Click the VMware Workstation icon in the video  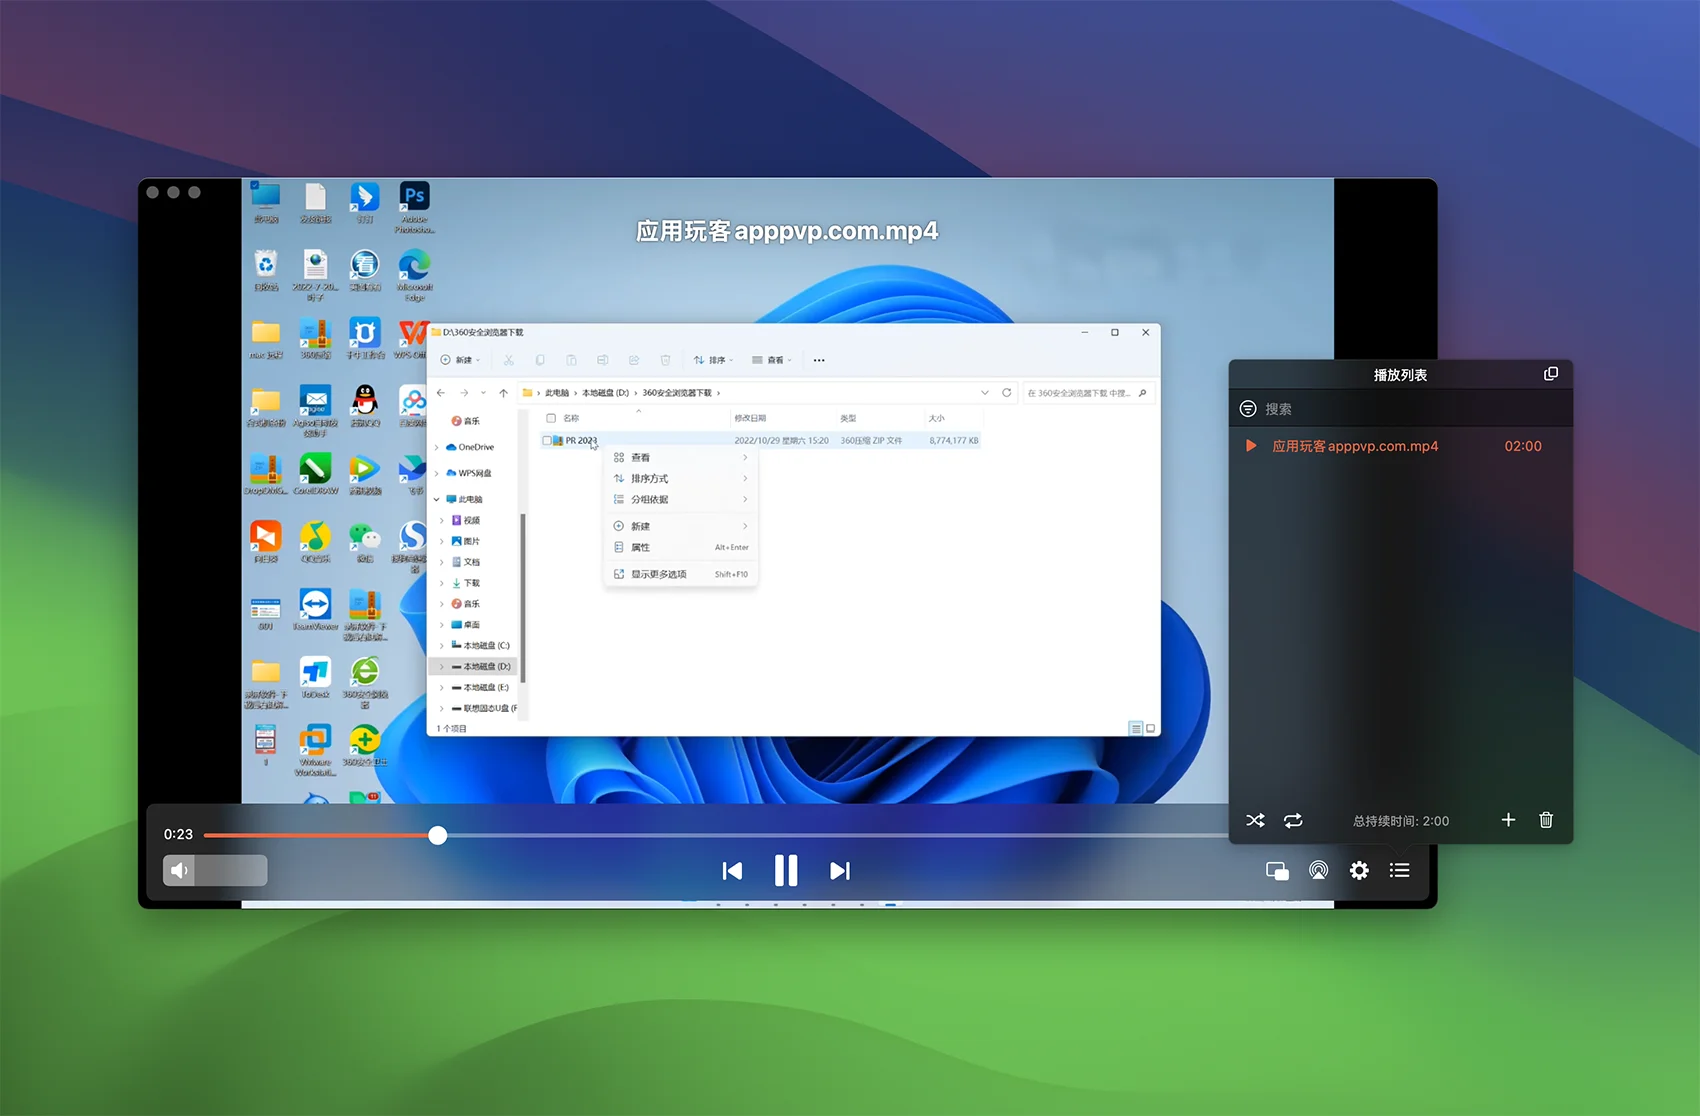(315, 751)
